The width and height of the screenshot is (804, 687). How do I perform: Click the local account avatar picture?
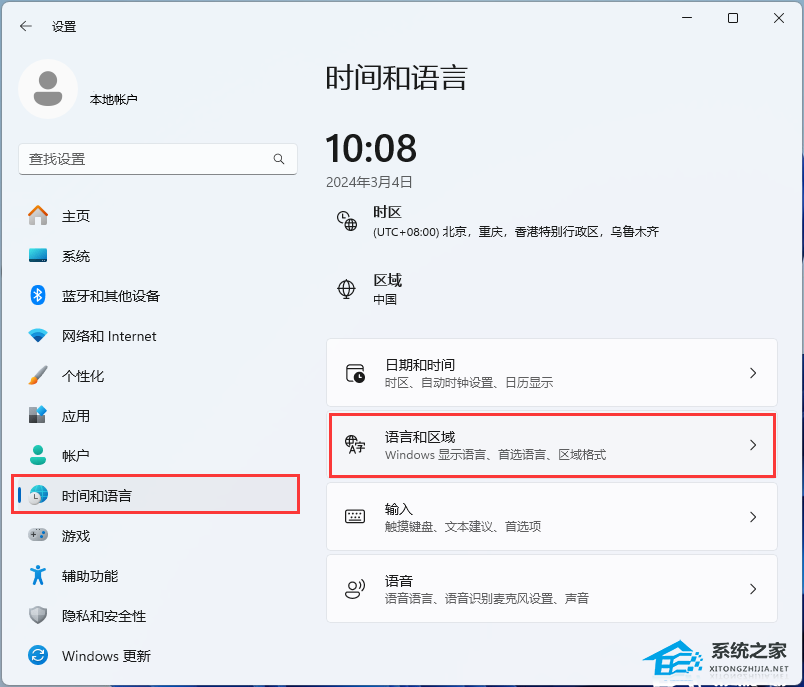(x=48, y=89)
